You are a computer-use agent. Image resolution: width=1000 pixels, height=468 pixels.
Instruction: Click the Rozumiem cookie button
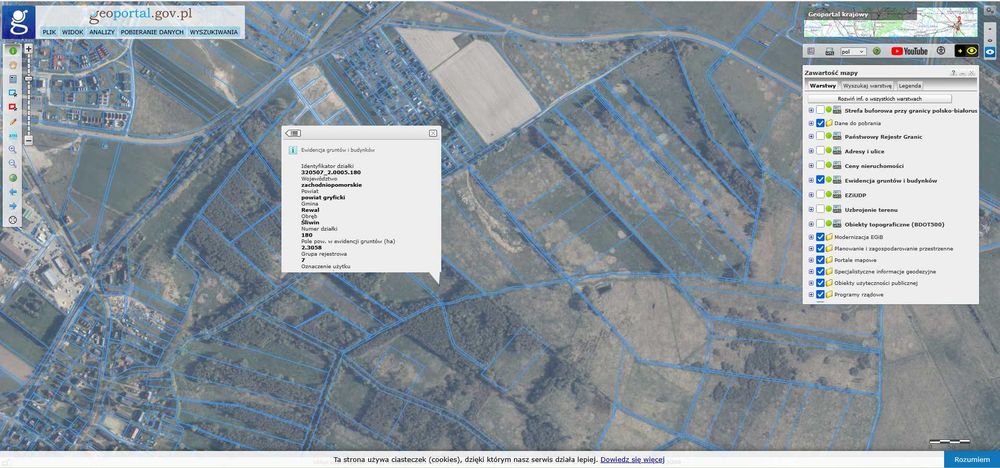point(972,460)
